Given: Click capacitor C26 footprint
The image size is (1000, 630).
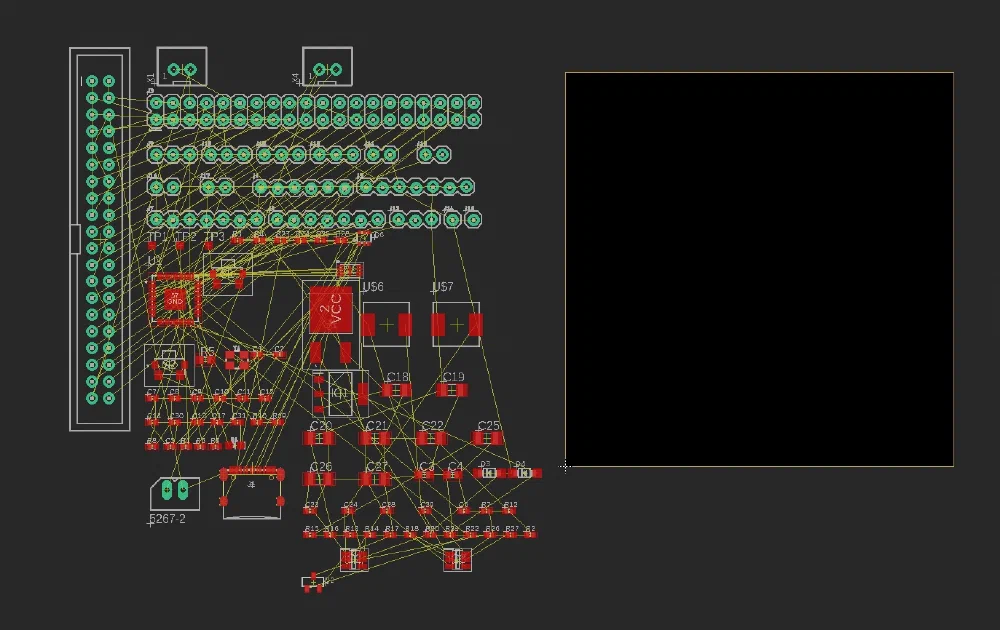Looking at the screenshot, I should point(318,479).
